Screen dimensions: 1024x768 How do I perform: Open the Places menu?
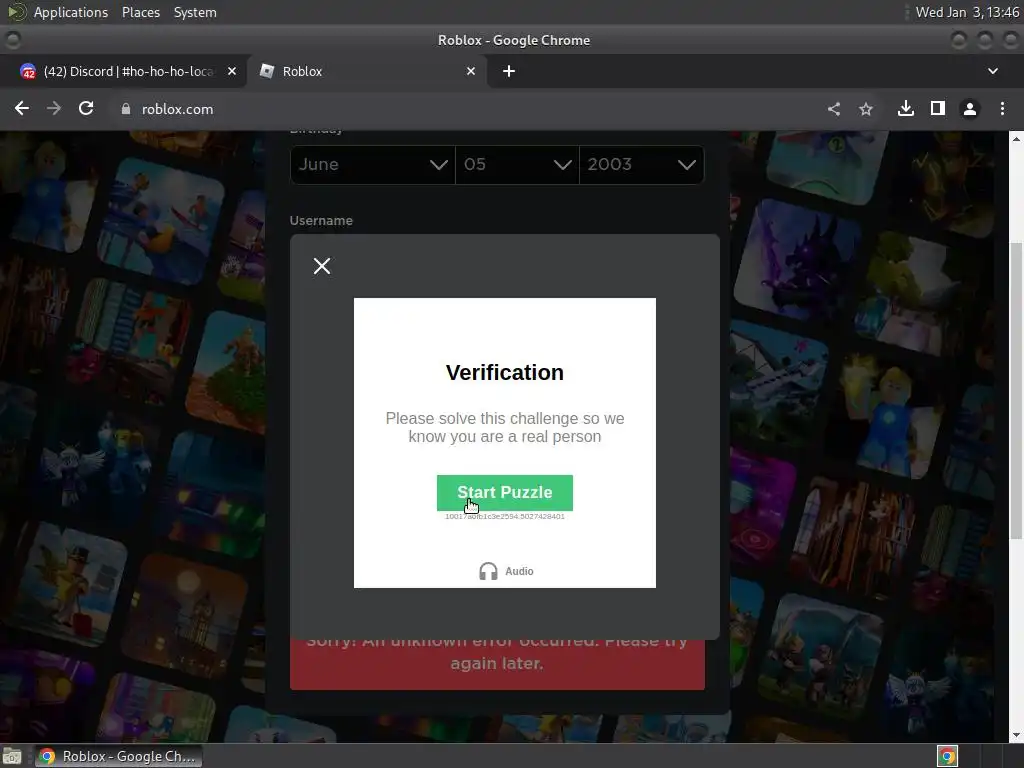click(x=140, y=12)
